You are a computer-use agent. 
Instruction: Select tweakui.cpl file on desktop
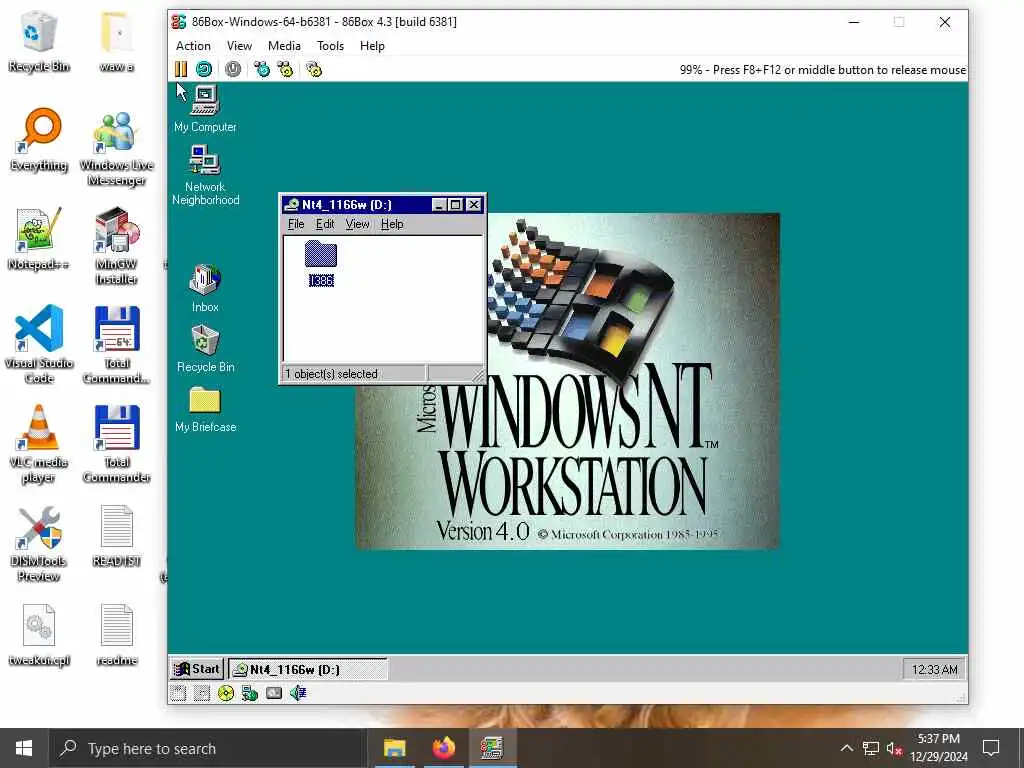tap(39, 635)
